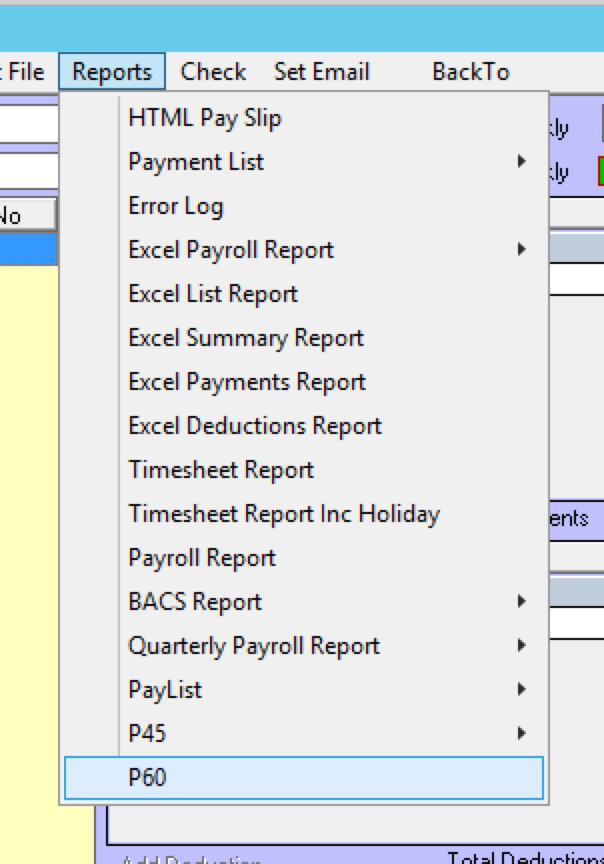Expand the BACS Report submenu
Screen dimensions: 604x864
point(195,602)
